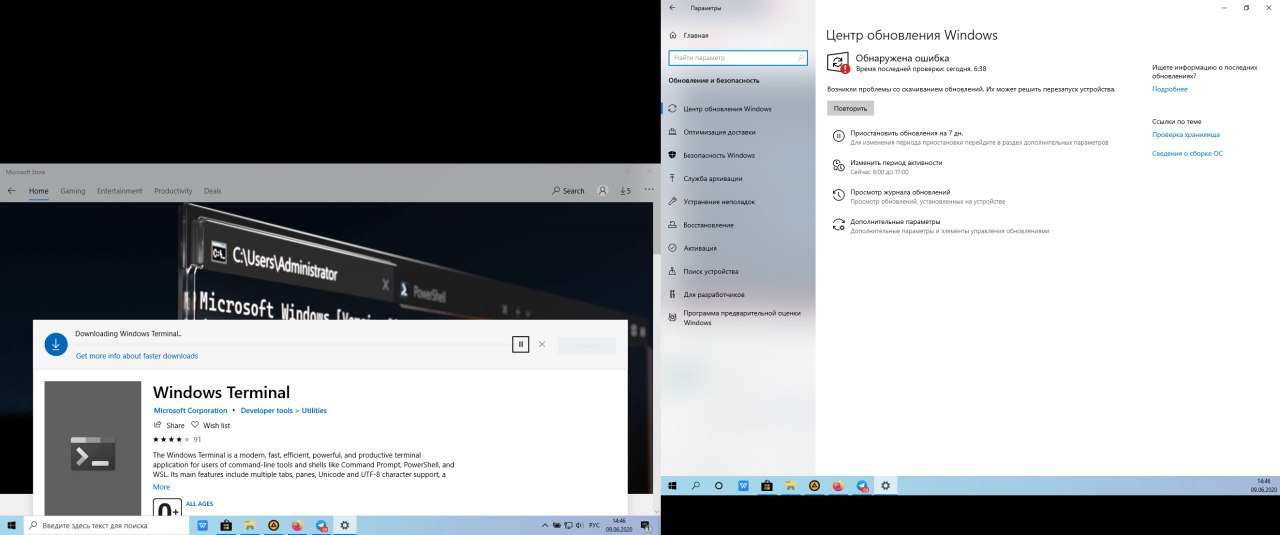This screenshot has height=535, width=1280.
Task: Click the Поиск устройства sidebar icon
Action: 673,271
